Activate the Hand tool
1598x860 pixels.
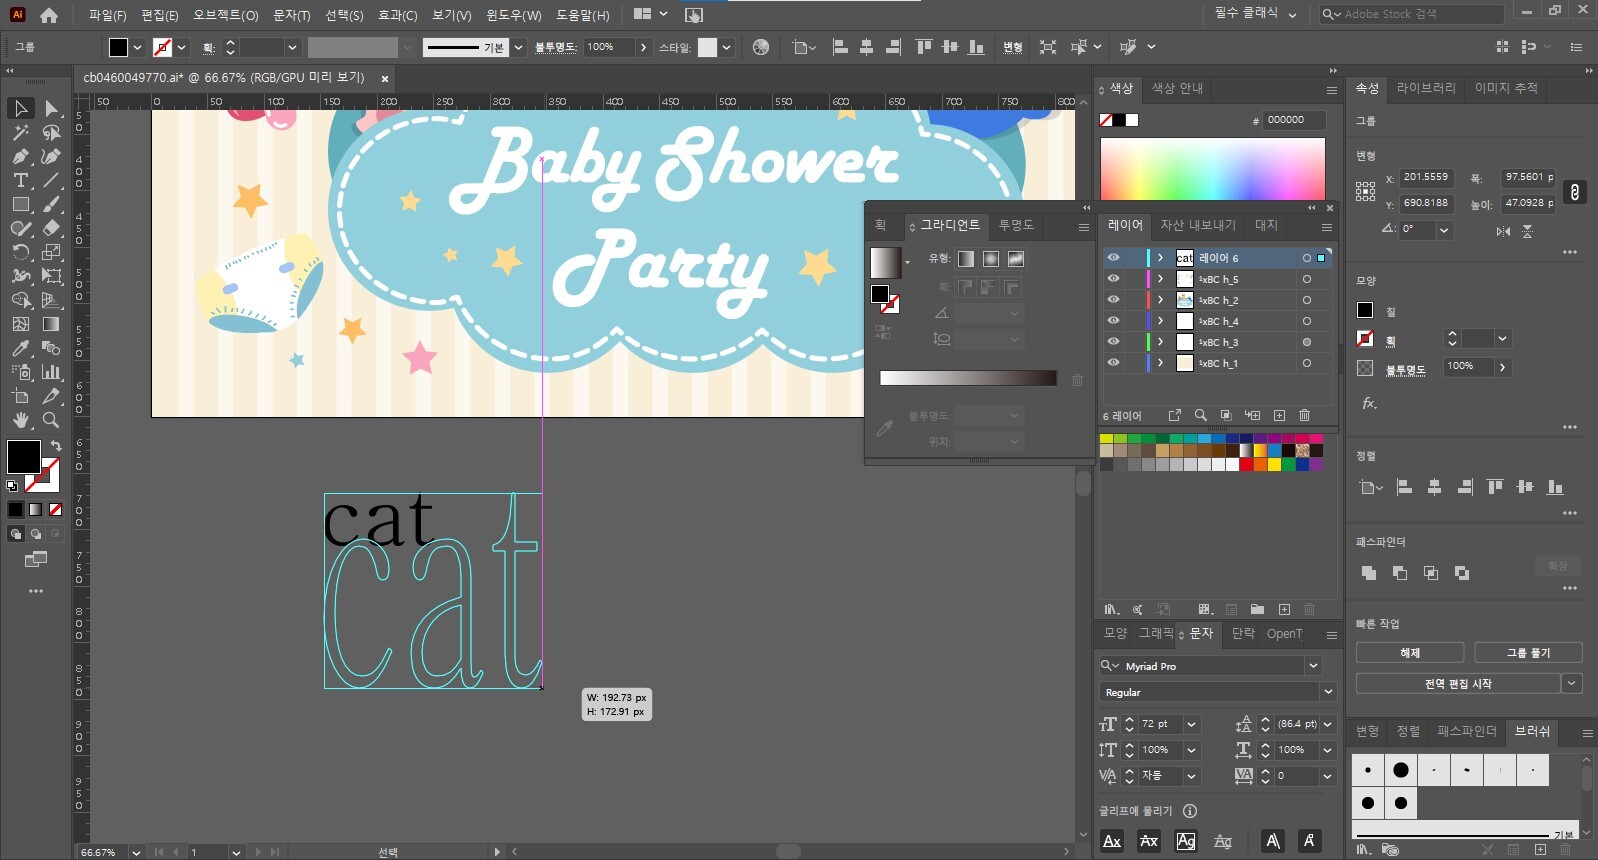pos(20,421)
